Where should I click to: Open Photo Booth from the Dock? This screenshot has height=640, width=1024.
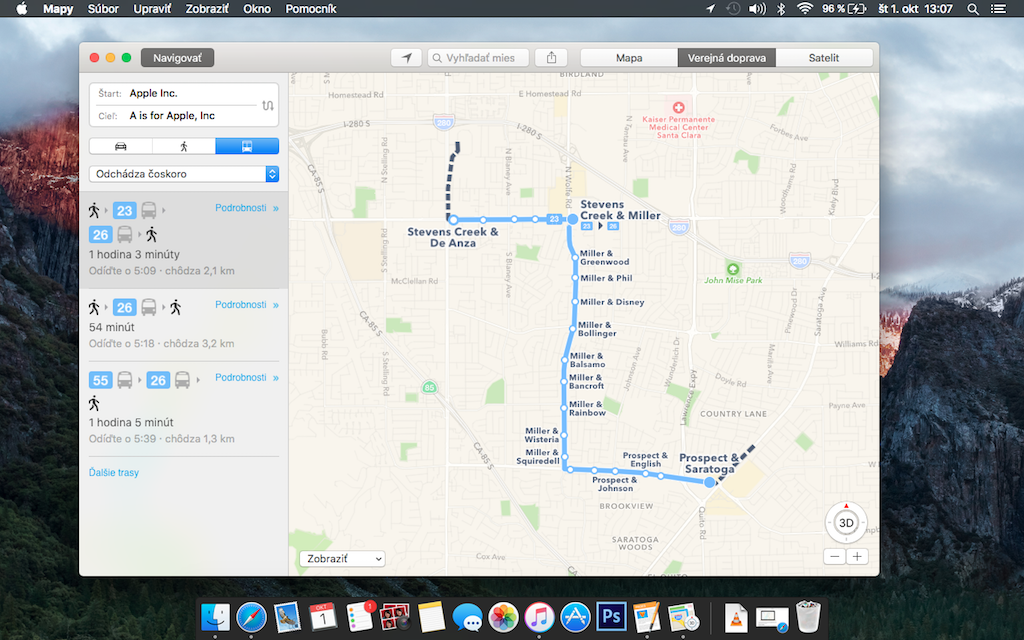pos(394,616)
